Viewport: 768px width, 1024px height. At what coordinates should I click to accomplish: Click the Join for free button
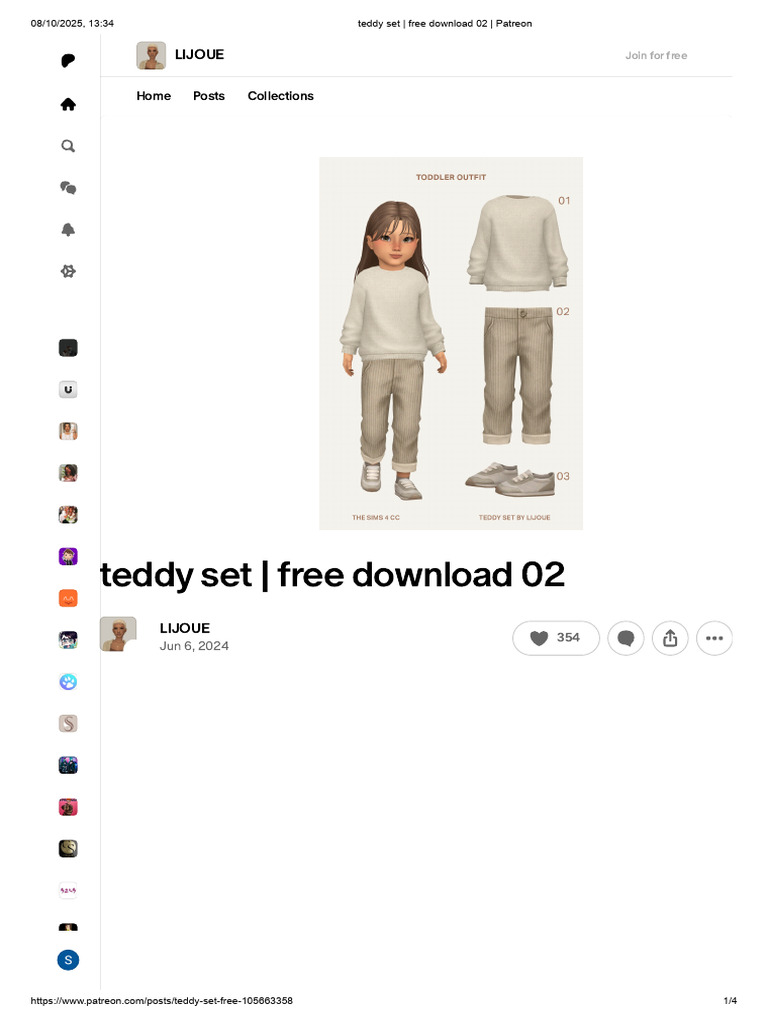656,56
